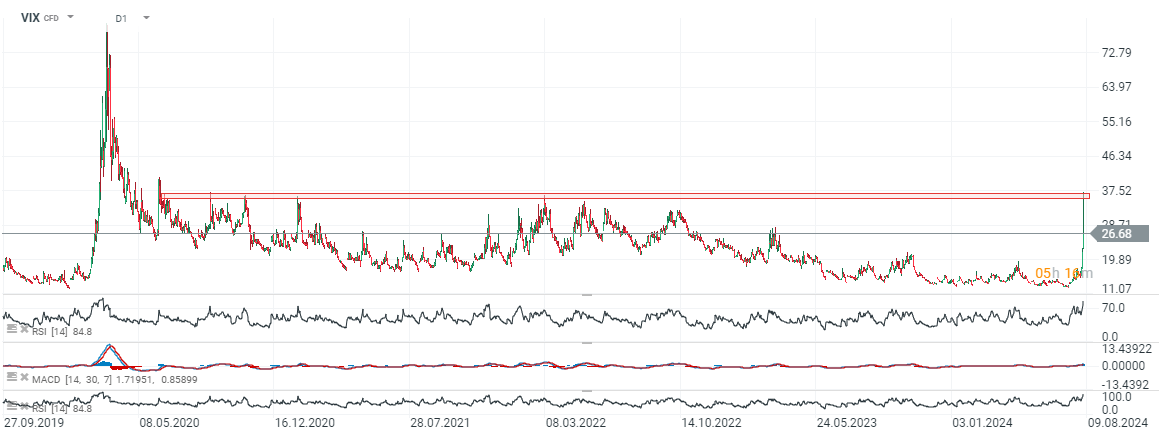
Task: Grab the divider handle above the upper RSI panel
Action: coord(586,295)
